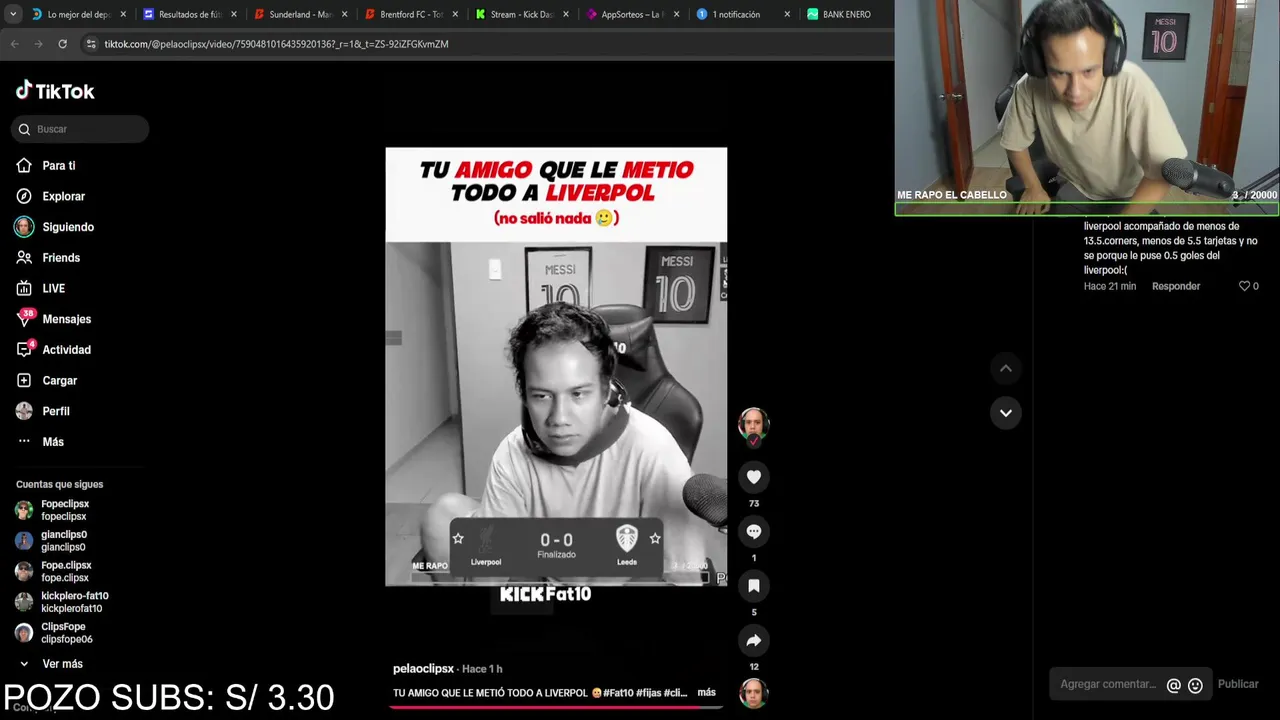Image resolution: width=1280 pixels, height=720 pixels.
Task: Go to next video down arrow
Action: 1006,413
